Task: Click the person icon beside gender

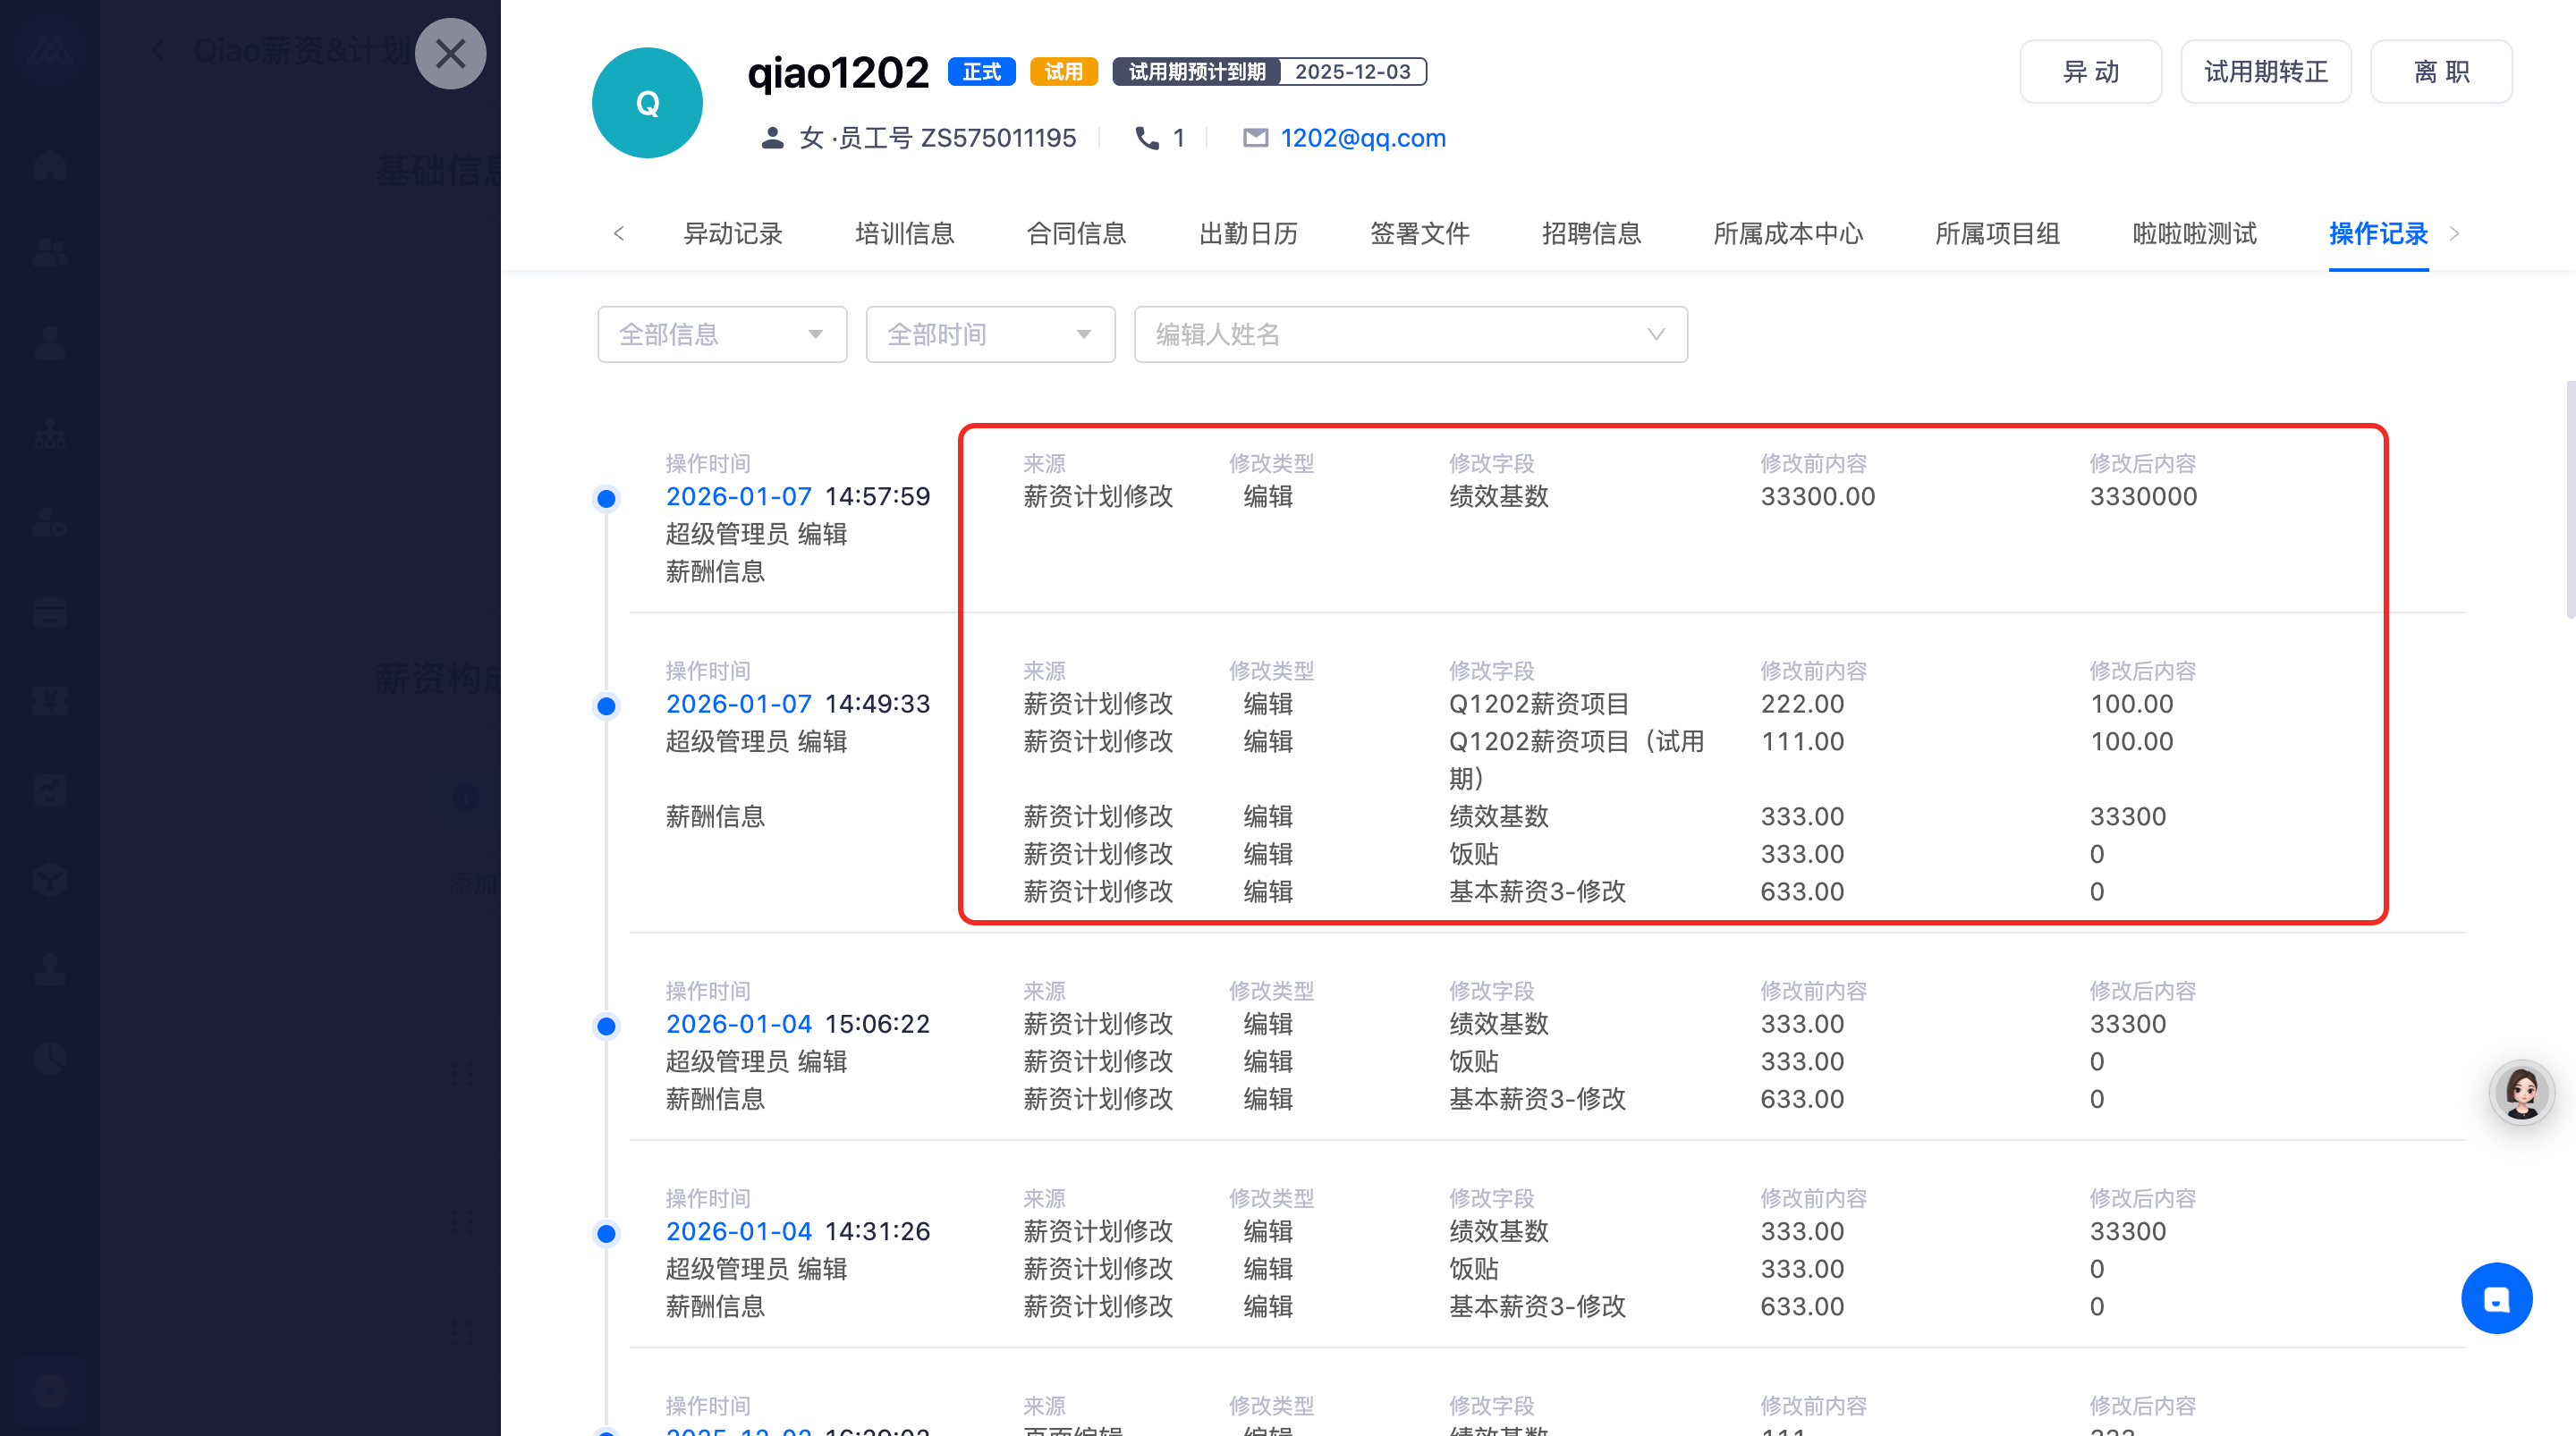Action: tap(772, 138)
